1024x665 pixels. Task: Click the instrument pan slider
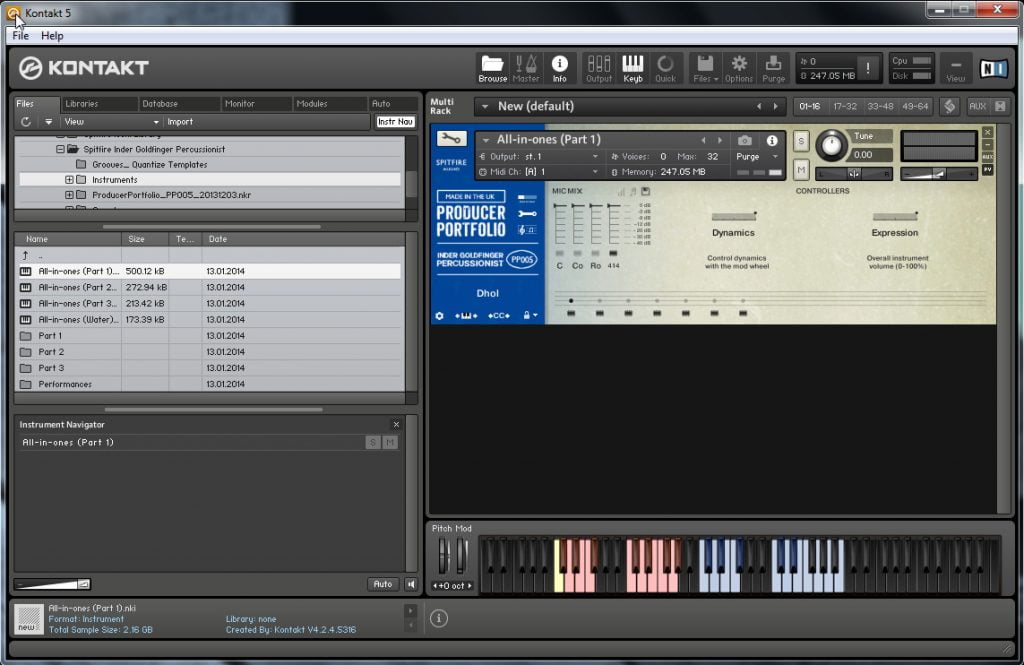(854, 174)
